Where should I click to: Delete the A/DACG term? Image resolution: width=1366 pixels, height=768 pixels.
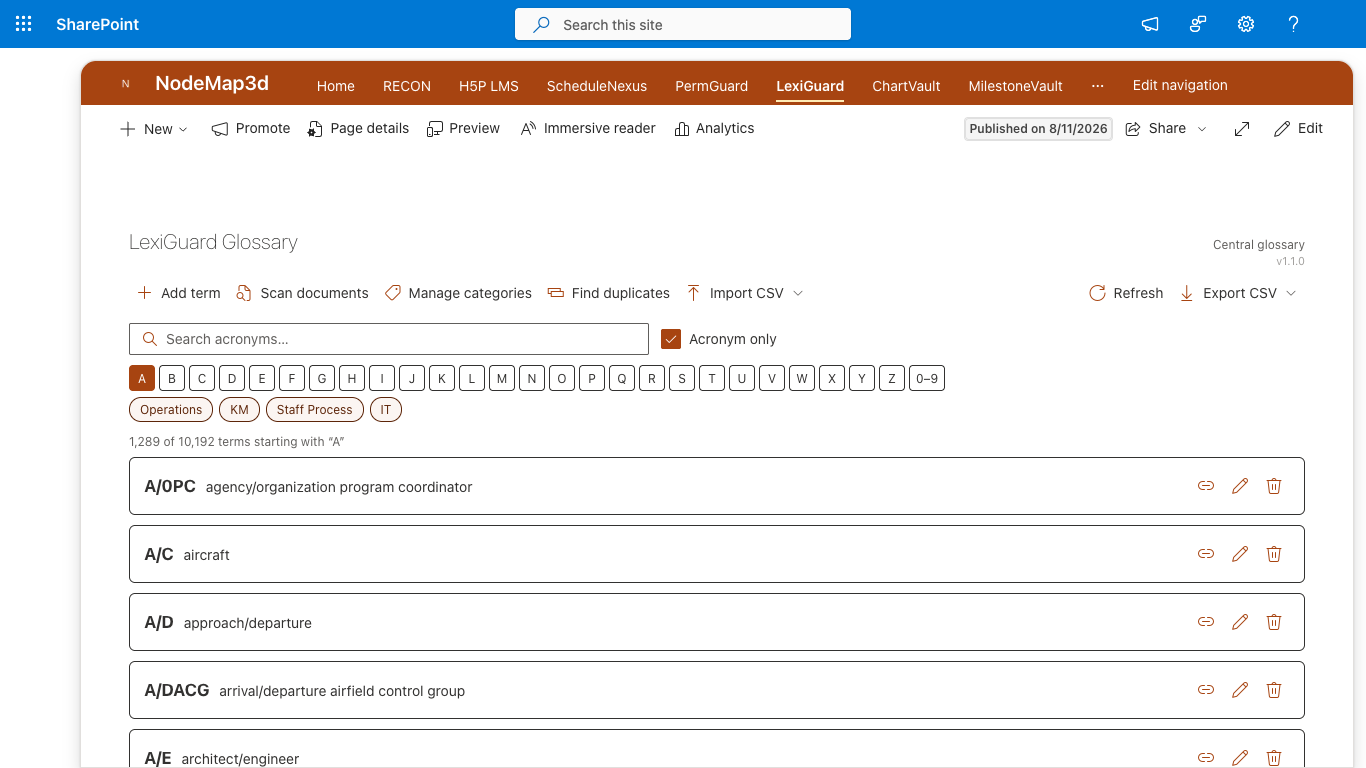[1274, 690]
